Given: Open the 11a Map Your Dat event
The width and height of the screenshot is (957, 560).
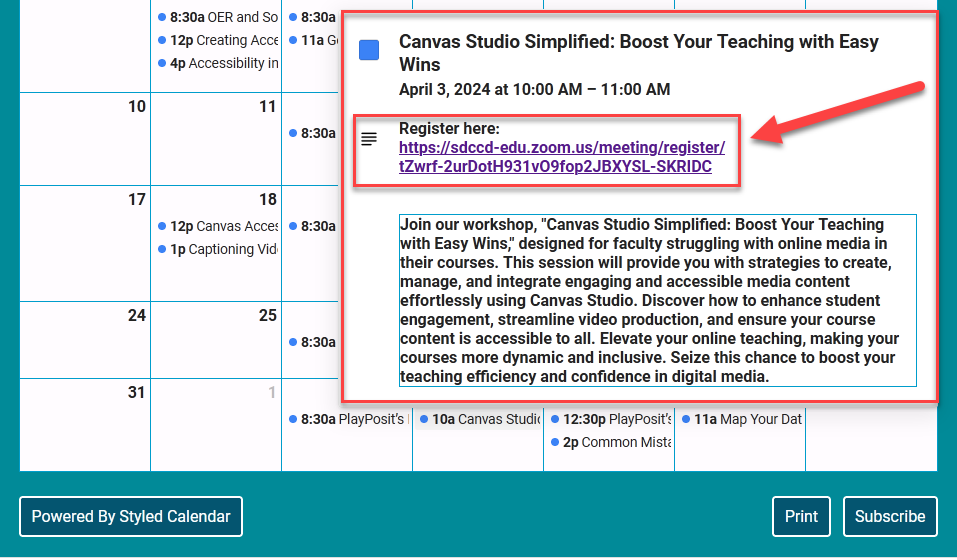Looking at the screenshot, I should (741, 419).
